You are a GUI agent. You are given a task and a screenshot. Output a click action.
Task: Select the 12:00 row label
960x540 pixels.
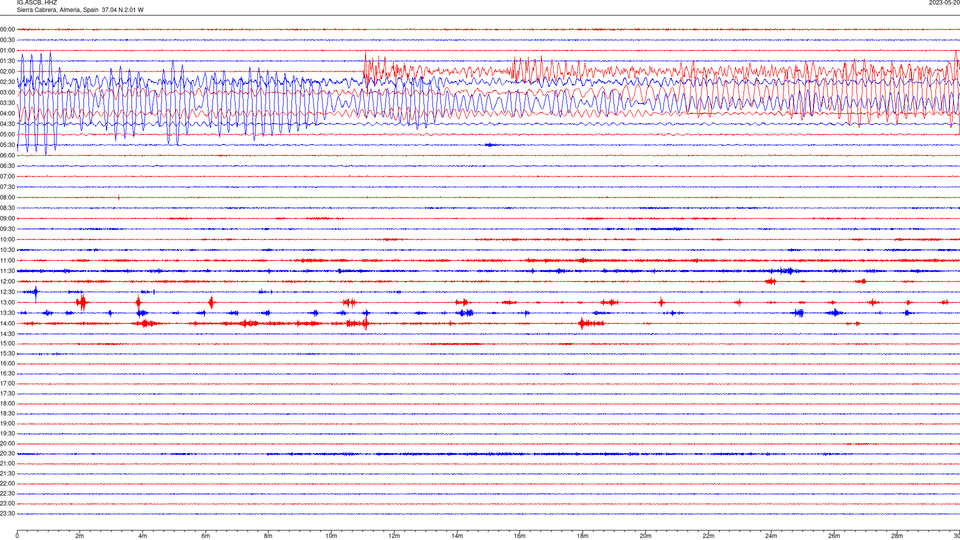(7, 282)
